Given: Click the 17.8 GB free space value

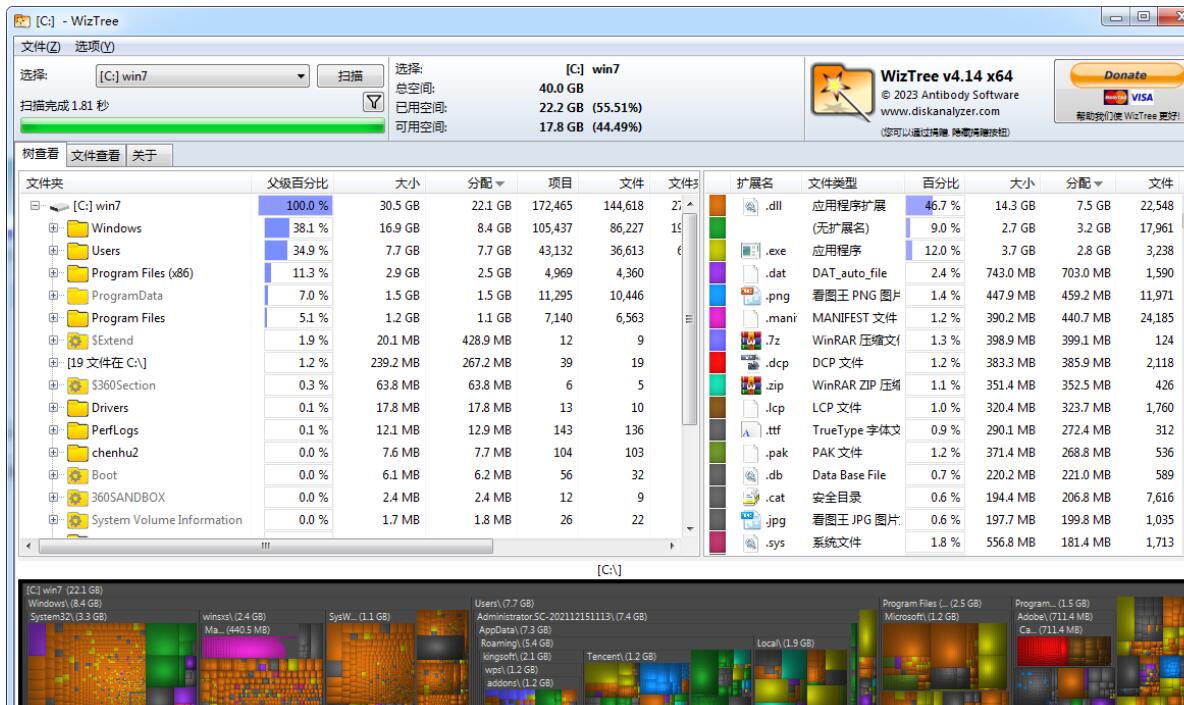Looking at the screenshot, I should pyautogui.click(x=561, y=128).
